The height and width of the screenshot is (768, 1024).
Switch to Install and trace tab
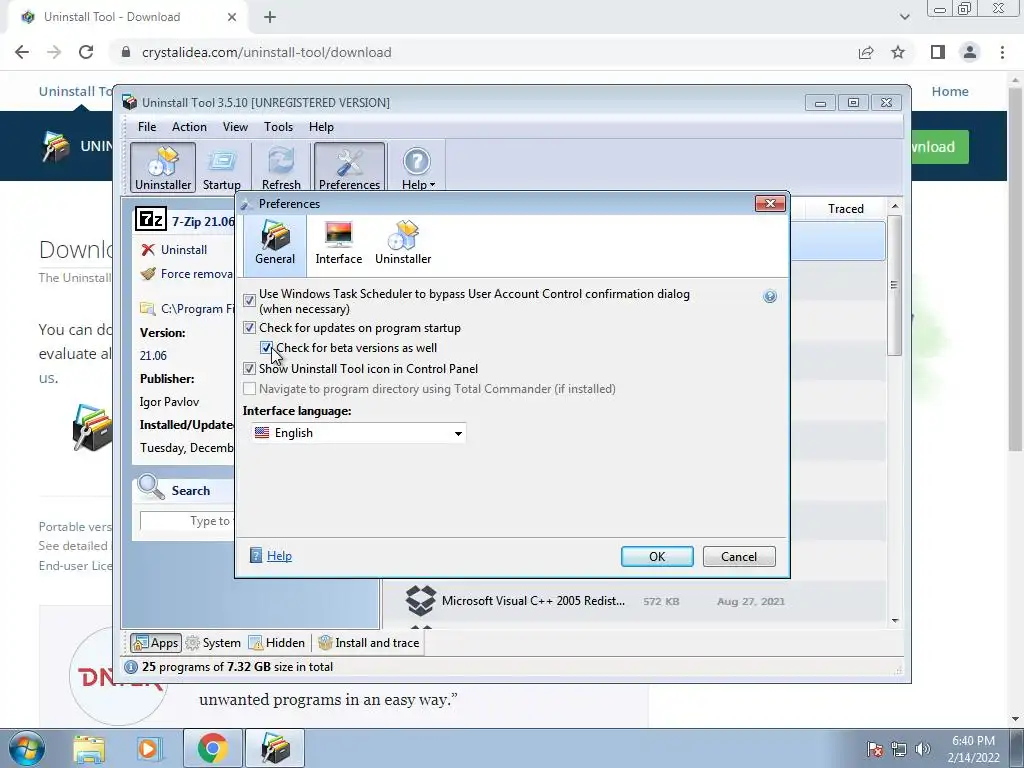pyautogui.click(x=369, y=643)
